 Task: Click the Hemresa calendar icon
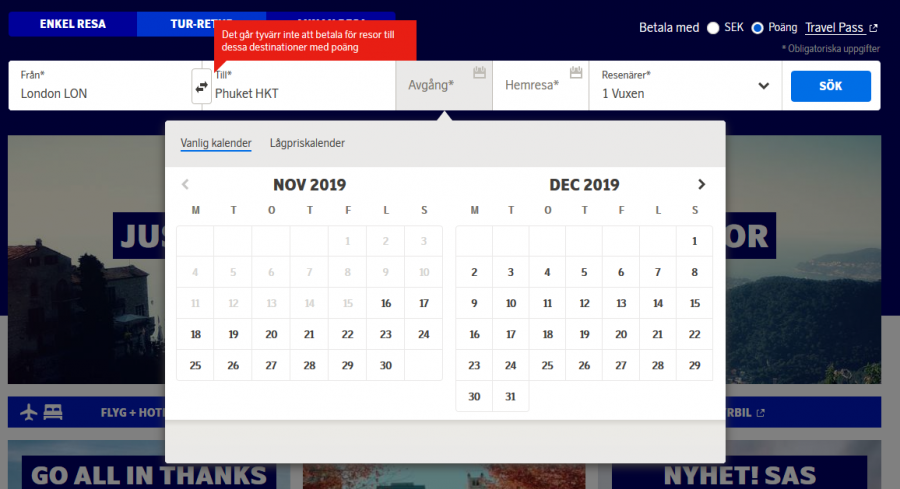(x=575, y=73)
